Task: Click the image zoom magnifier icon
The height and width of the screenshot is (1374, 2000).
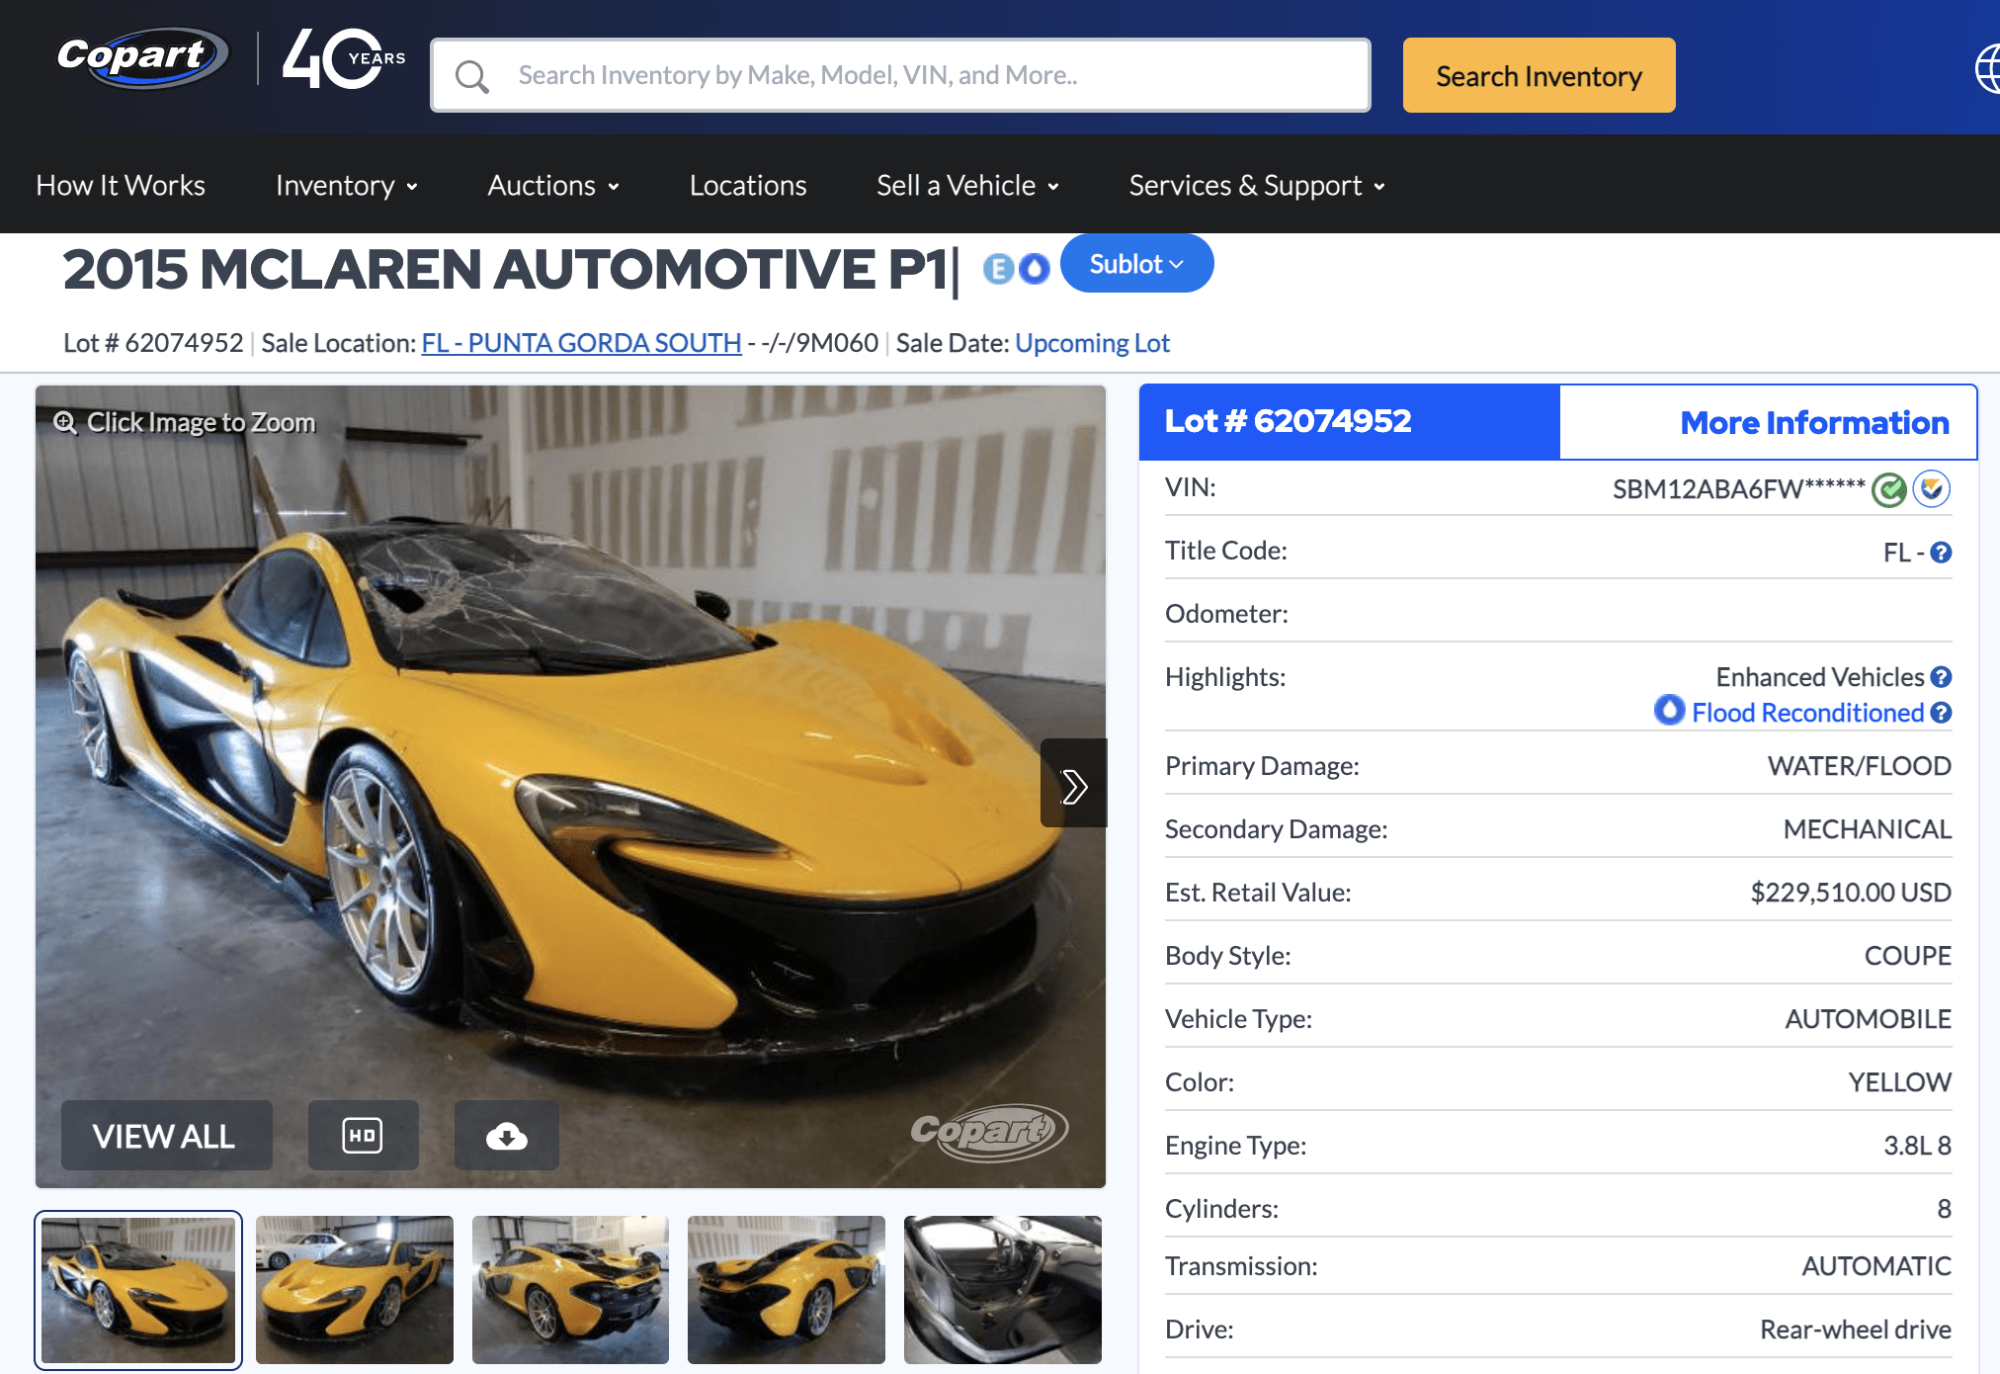Action: pyautogui.click(x=65, y=423)
